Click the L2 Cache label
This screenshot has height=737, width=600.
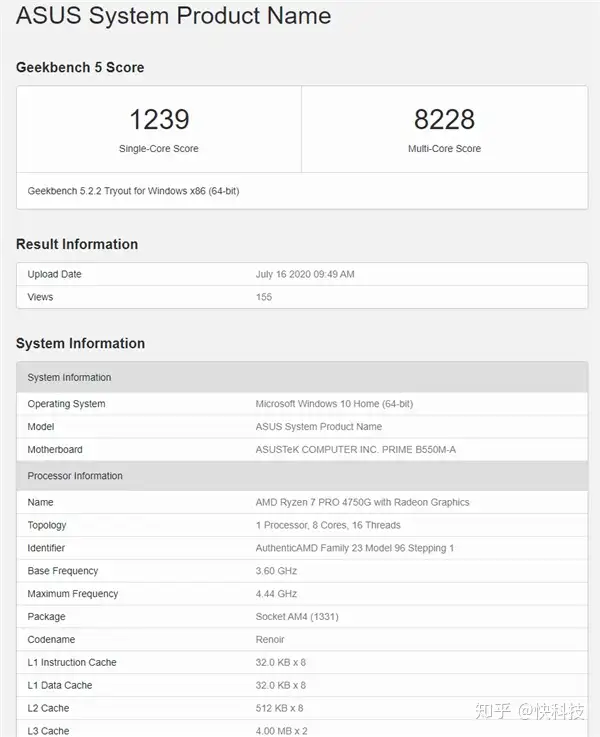[48, 708]
